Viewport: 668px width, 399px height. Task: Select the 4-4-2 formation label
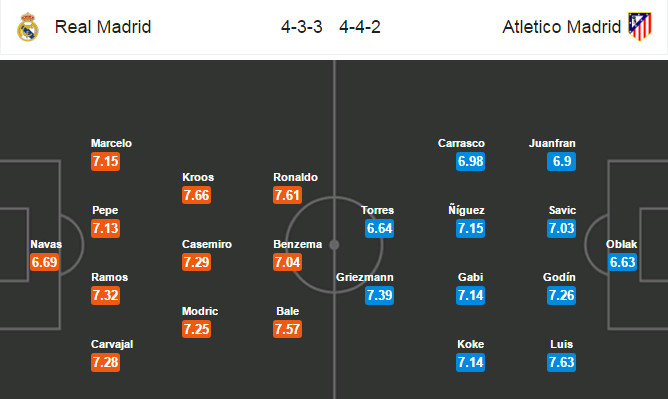pos(360,27)
